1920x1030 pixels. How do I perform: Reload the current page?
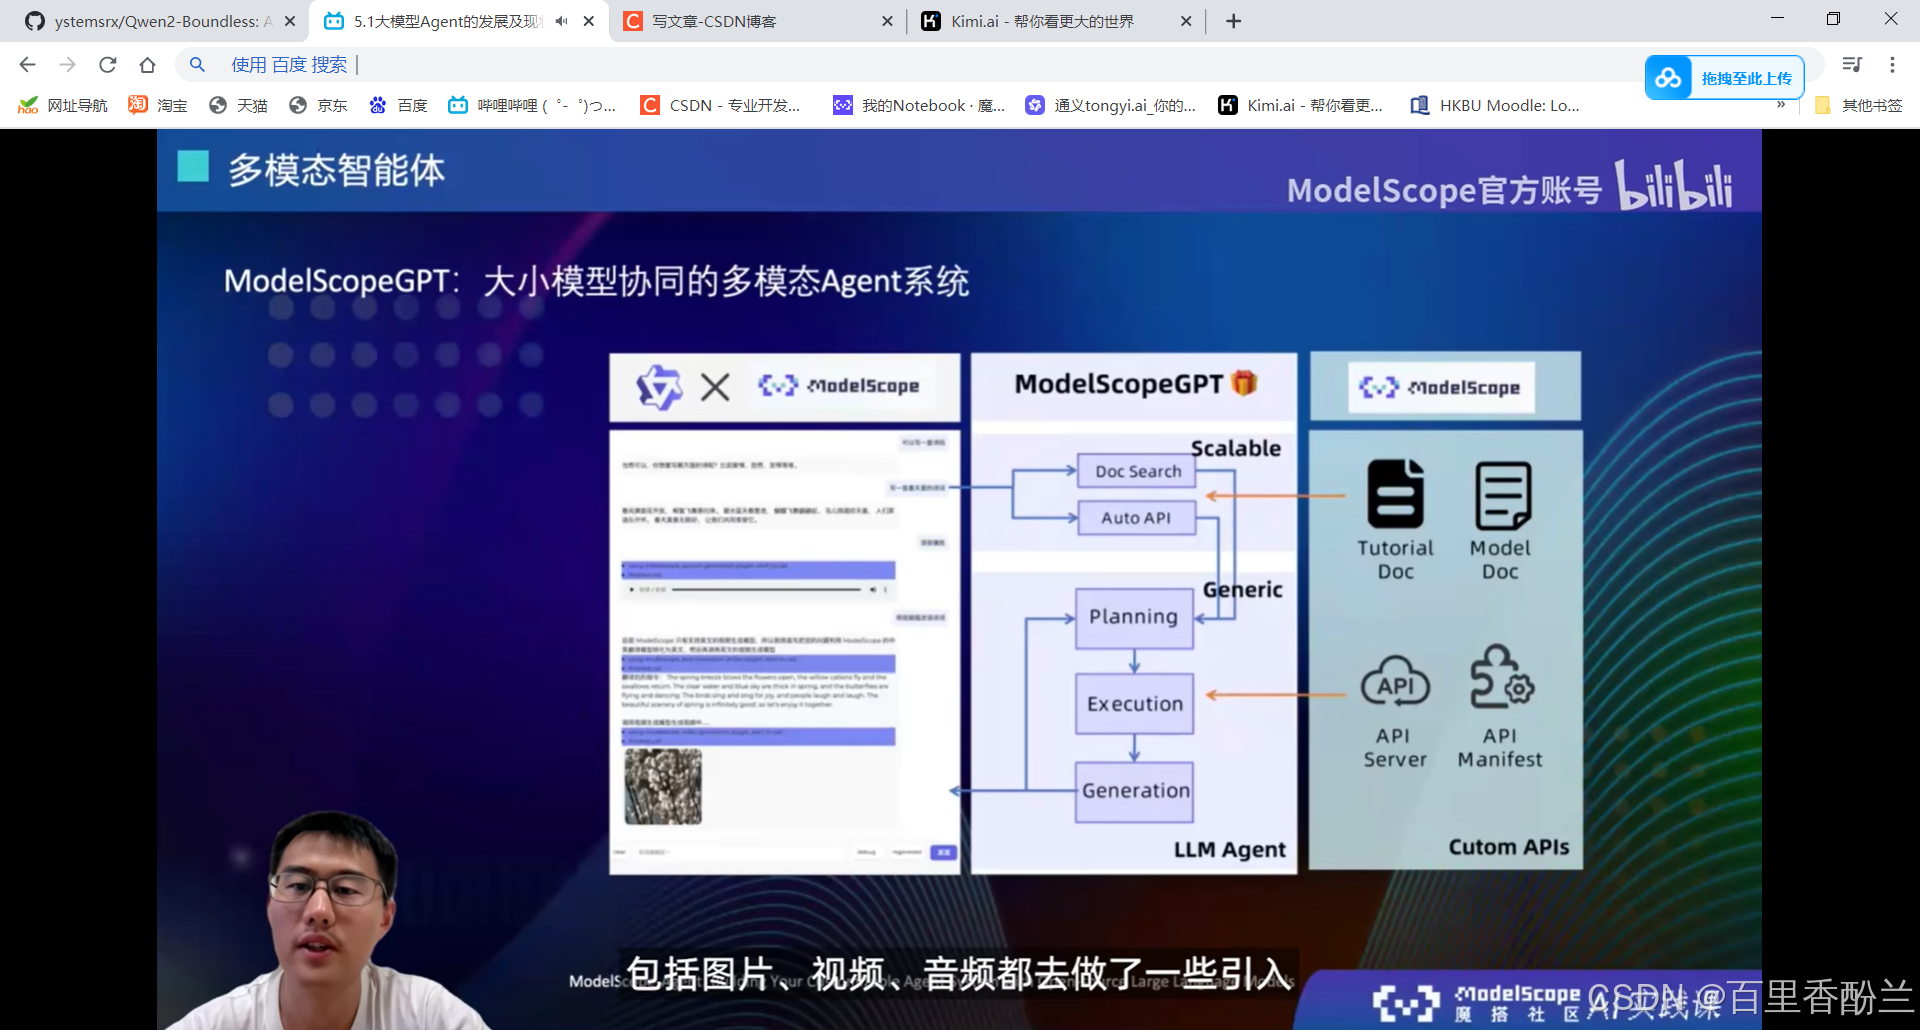pyautogui.click(x=107, y=65)
